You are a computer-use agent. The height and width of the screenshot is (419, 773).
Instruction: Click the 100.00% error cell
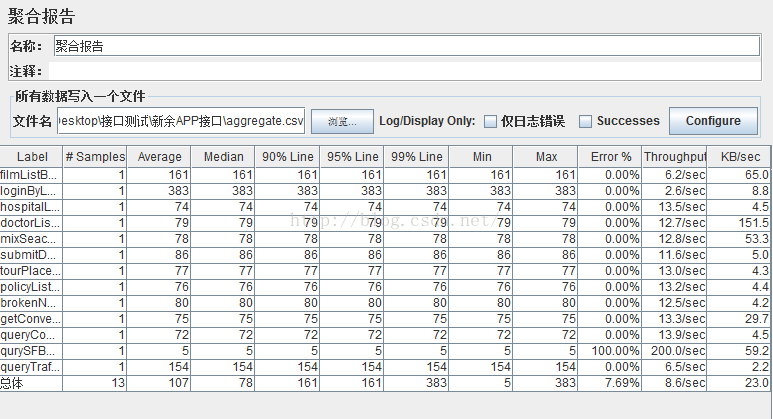[610, 351]
